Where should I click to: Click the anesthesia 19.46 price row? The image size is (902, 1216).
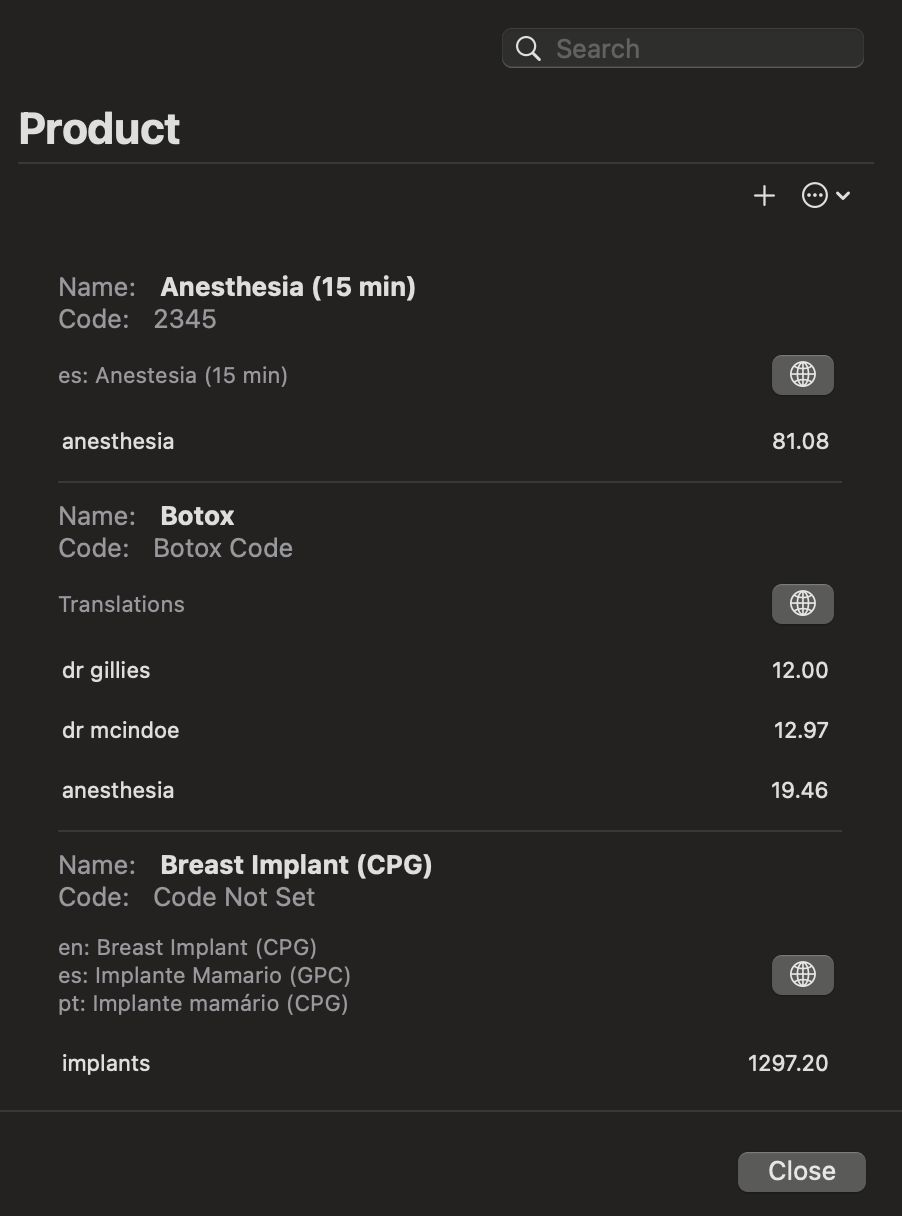[445, 790]
